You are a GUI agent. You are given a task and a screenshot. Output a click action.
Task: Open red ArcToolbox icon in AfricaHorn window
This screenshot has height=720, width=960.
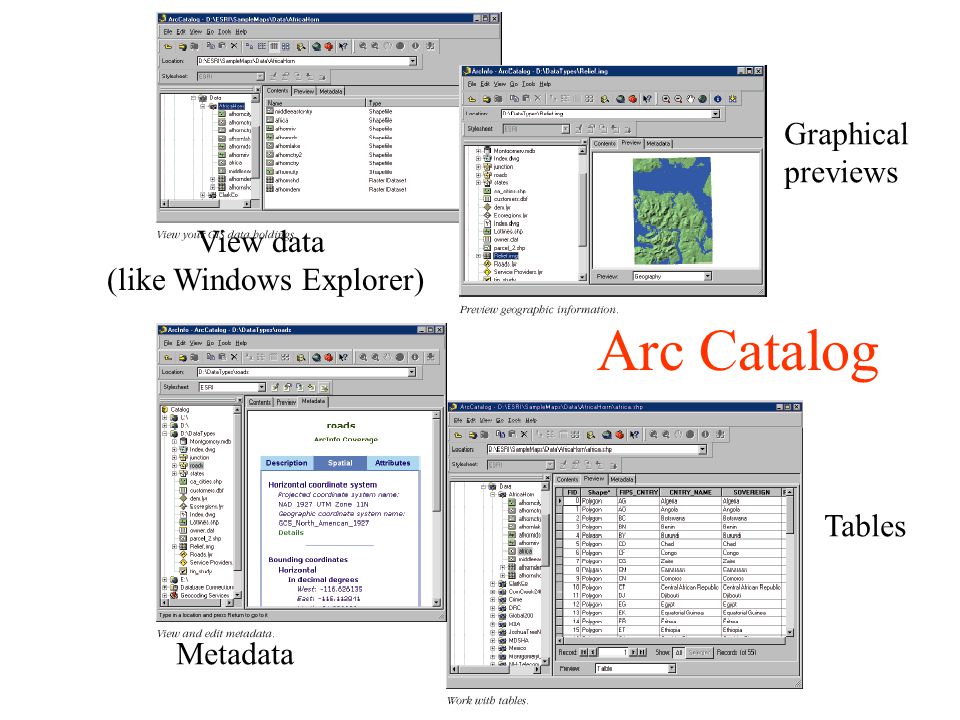coord(329,46)
